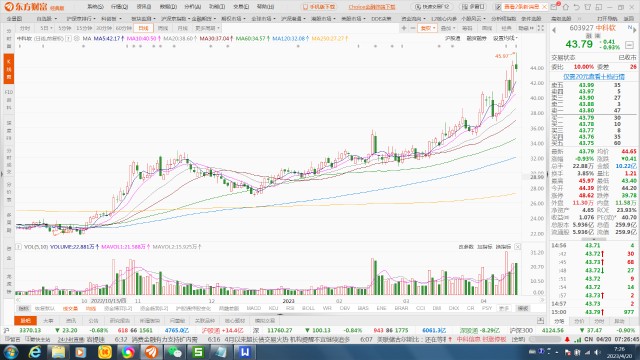640x360 pixels.
Task: Click the collapse box beside price 43.79
Action: click(x=629, y=45)
